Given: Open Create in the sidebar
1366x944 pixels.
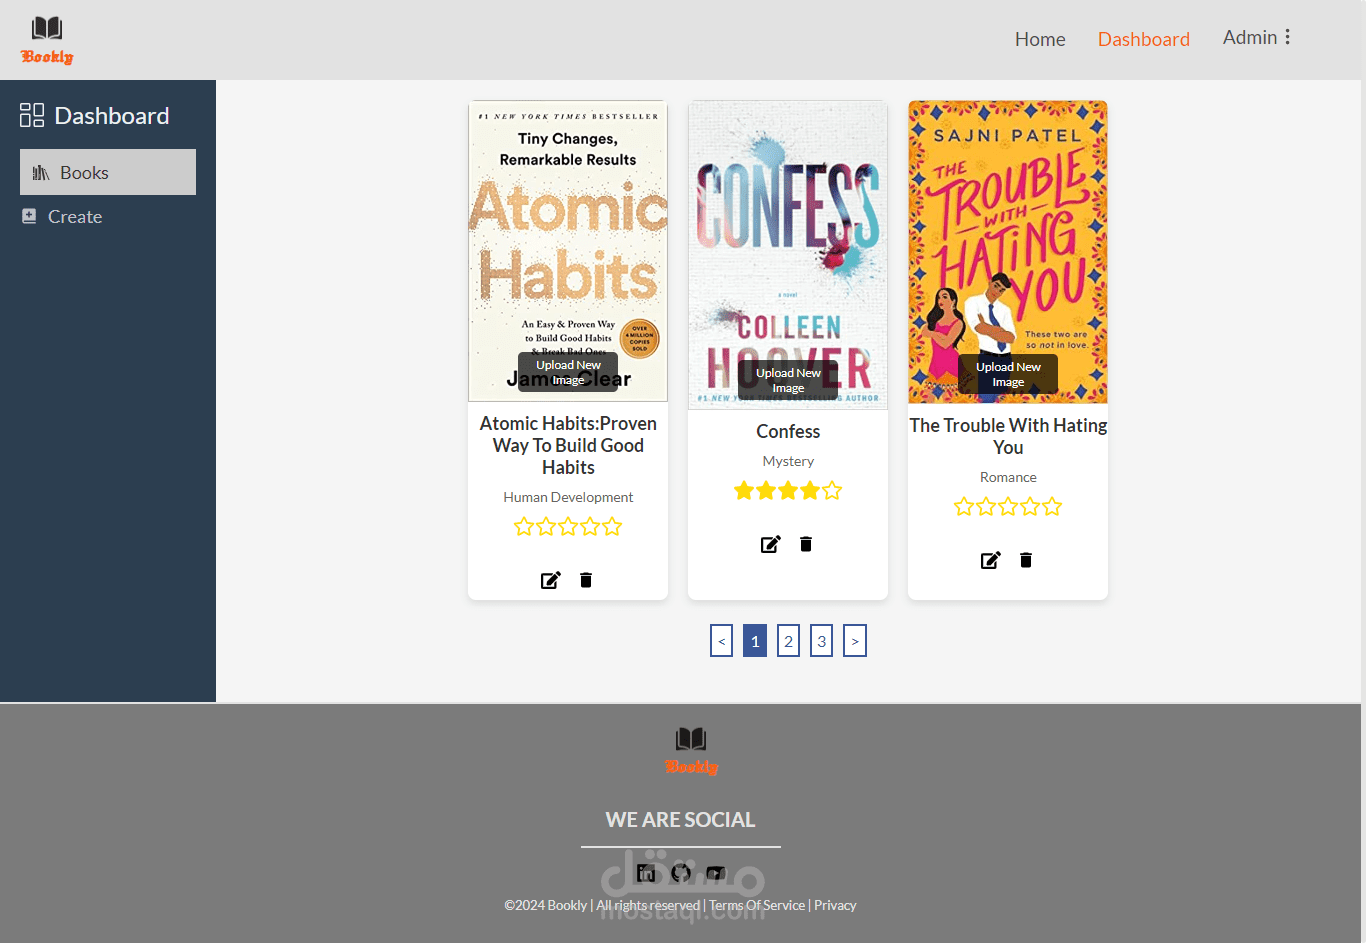Looking at the screenshot, I should click(75, 216).
